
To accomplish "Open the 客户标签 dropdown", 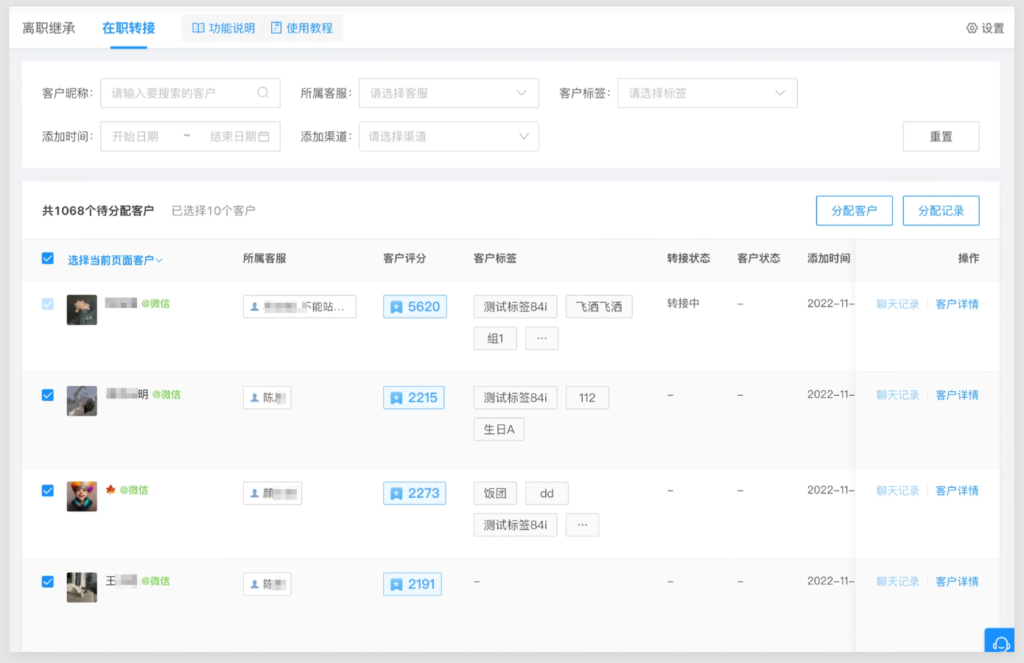I will [707, 93].
